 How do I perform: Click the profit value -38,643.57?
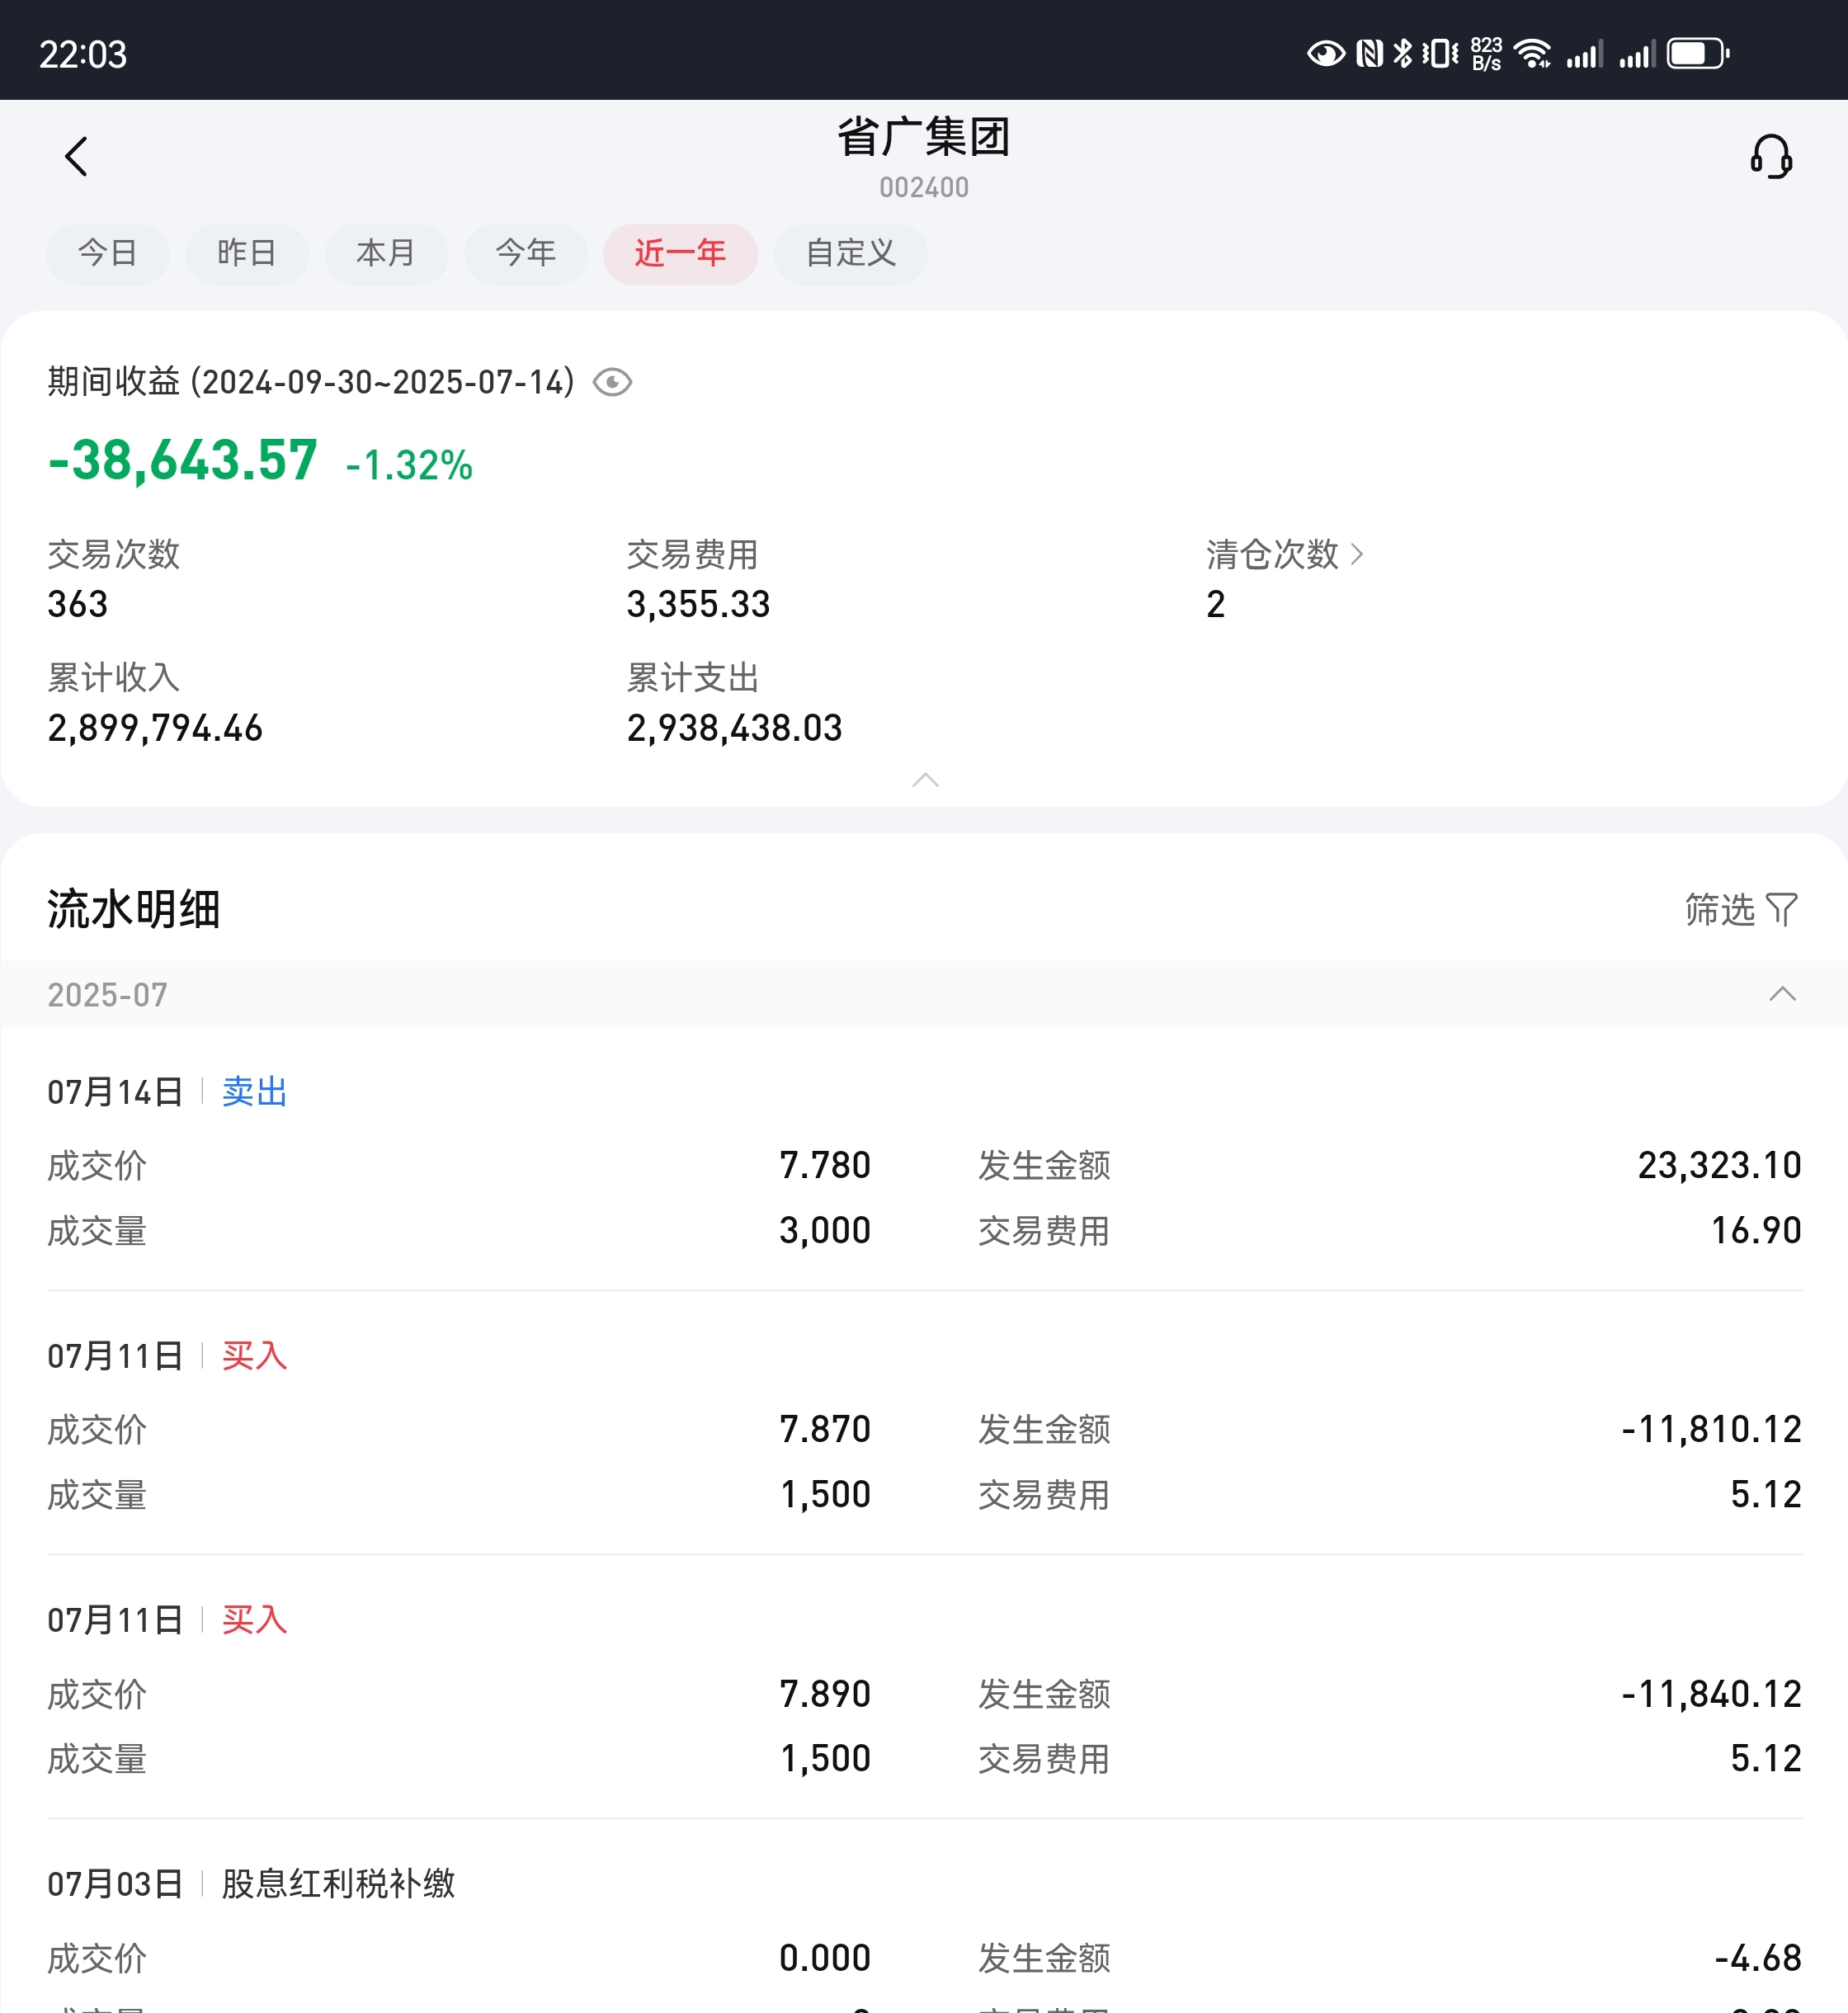click(183, 461)
